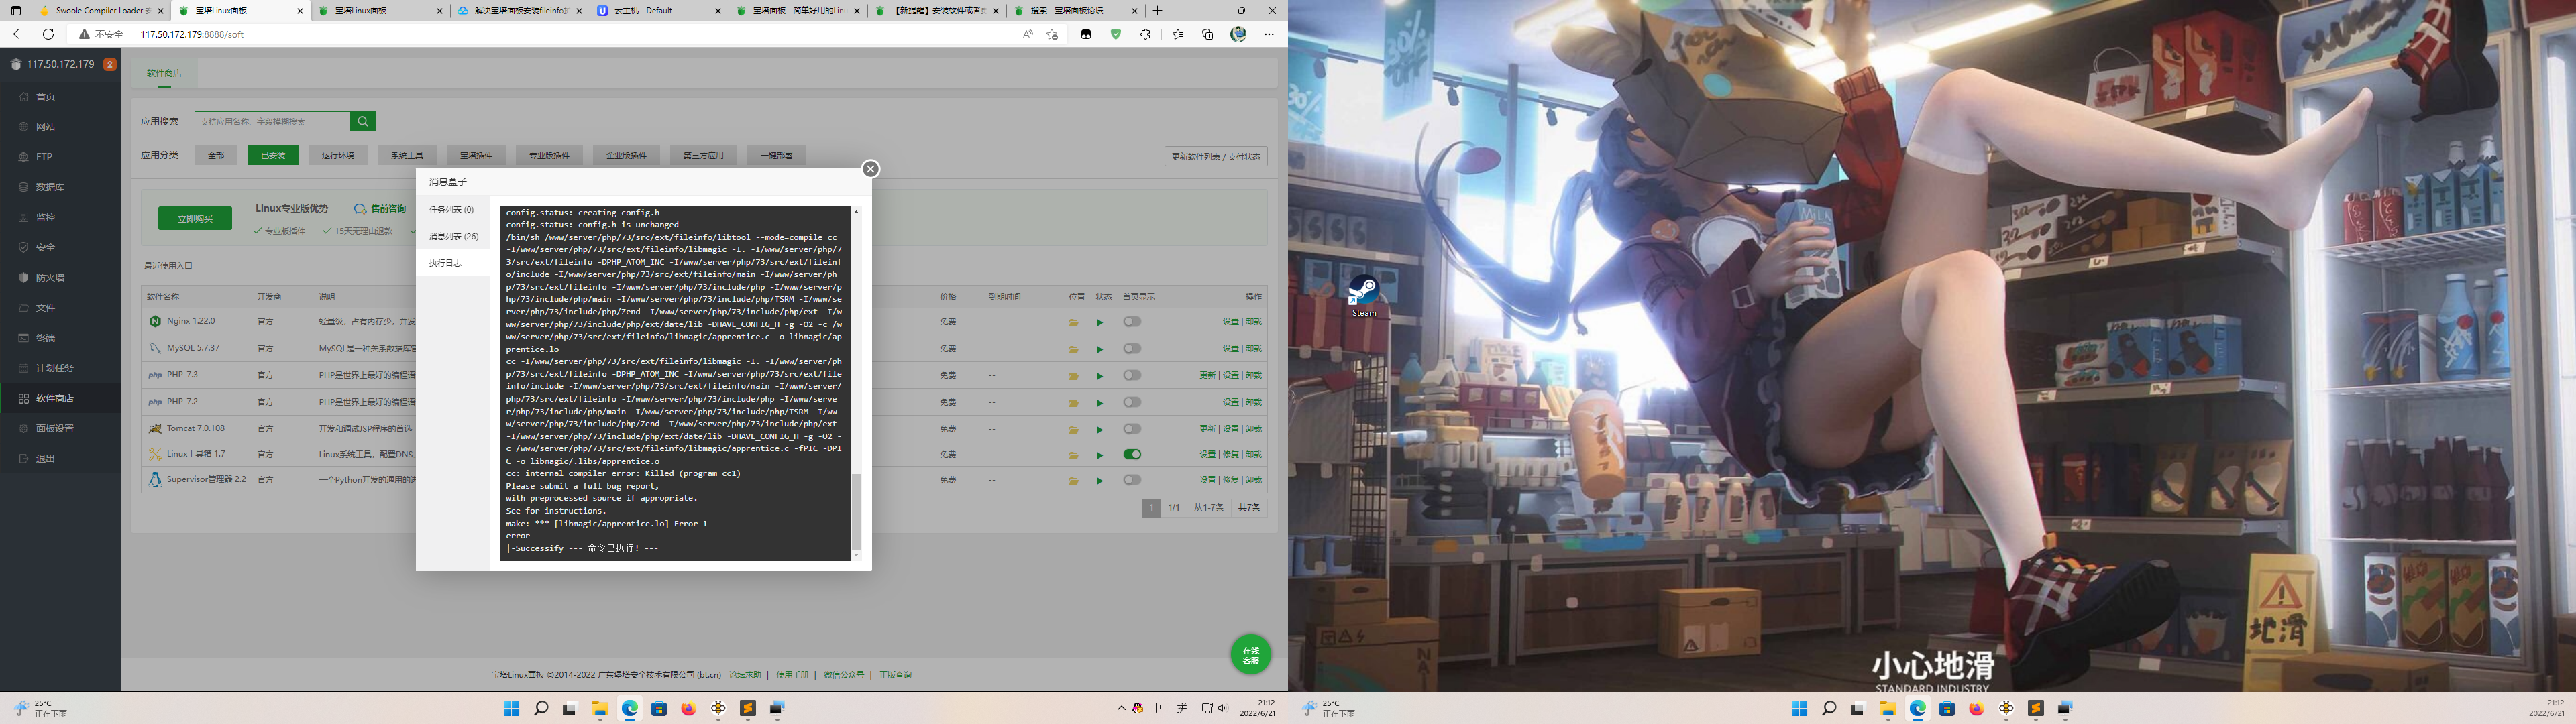The image size is (2576, 724).
Task: Toggle homepage display for MySQL 5.7.37
Action: (1132, 349)
